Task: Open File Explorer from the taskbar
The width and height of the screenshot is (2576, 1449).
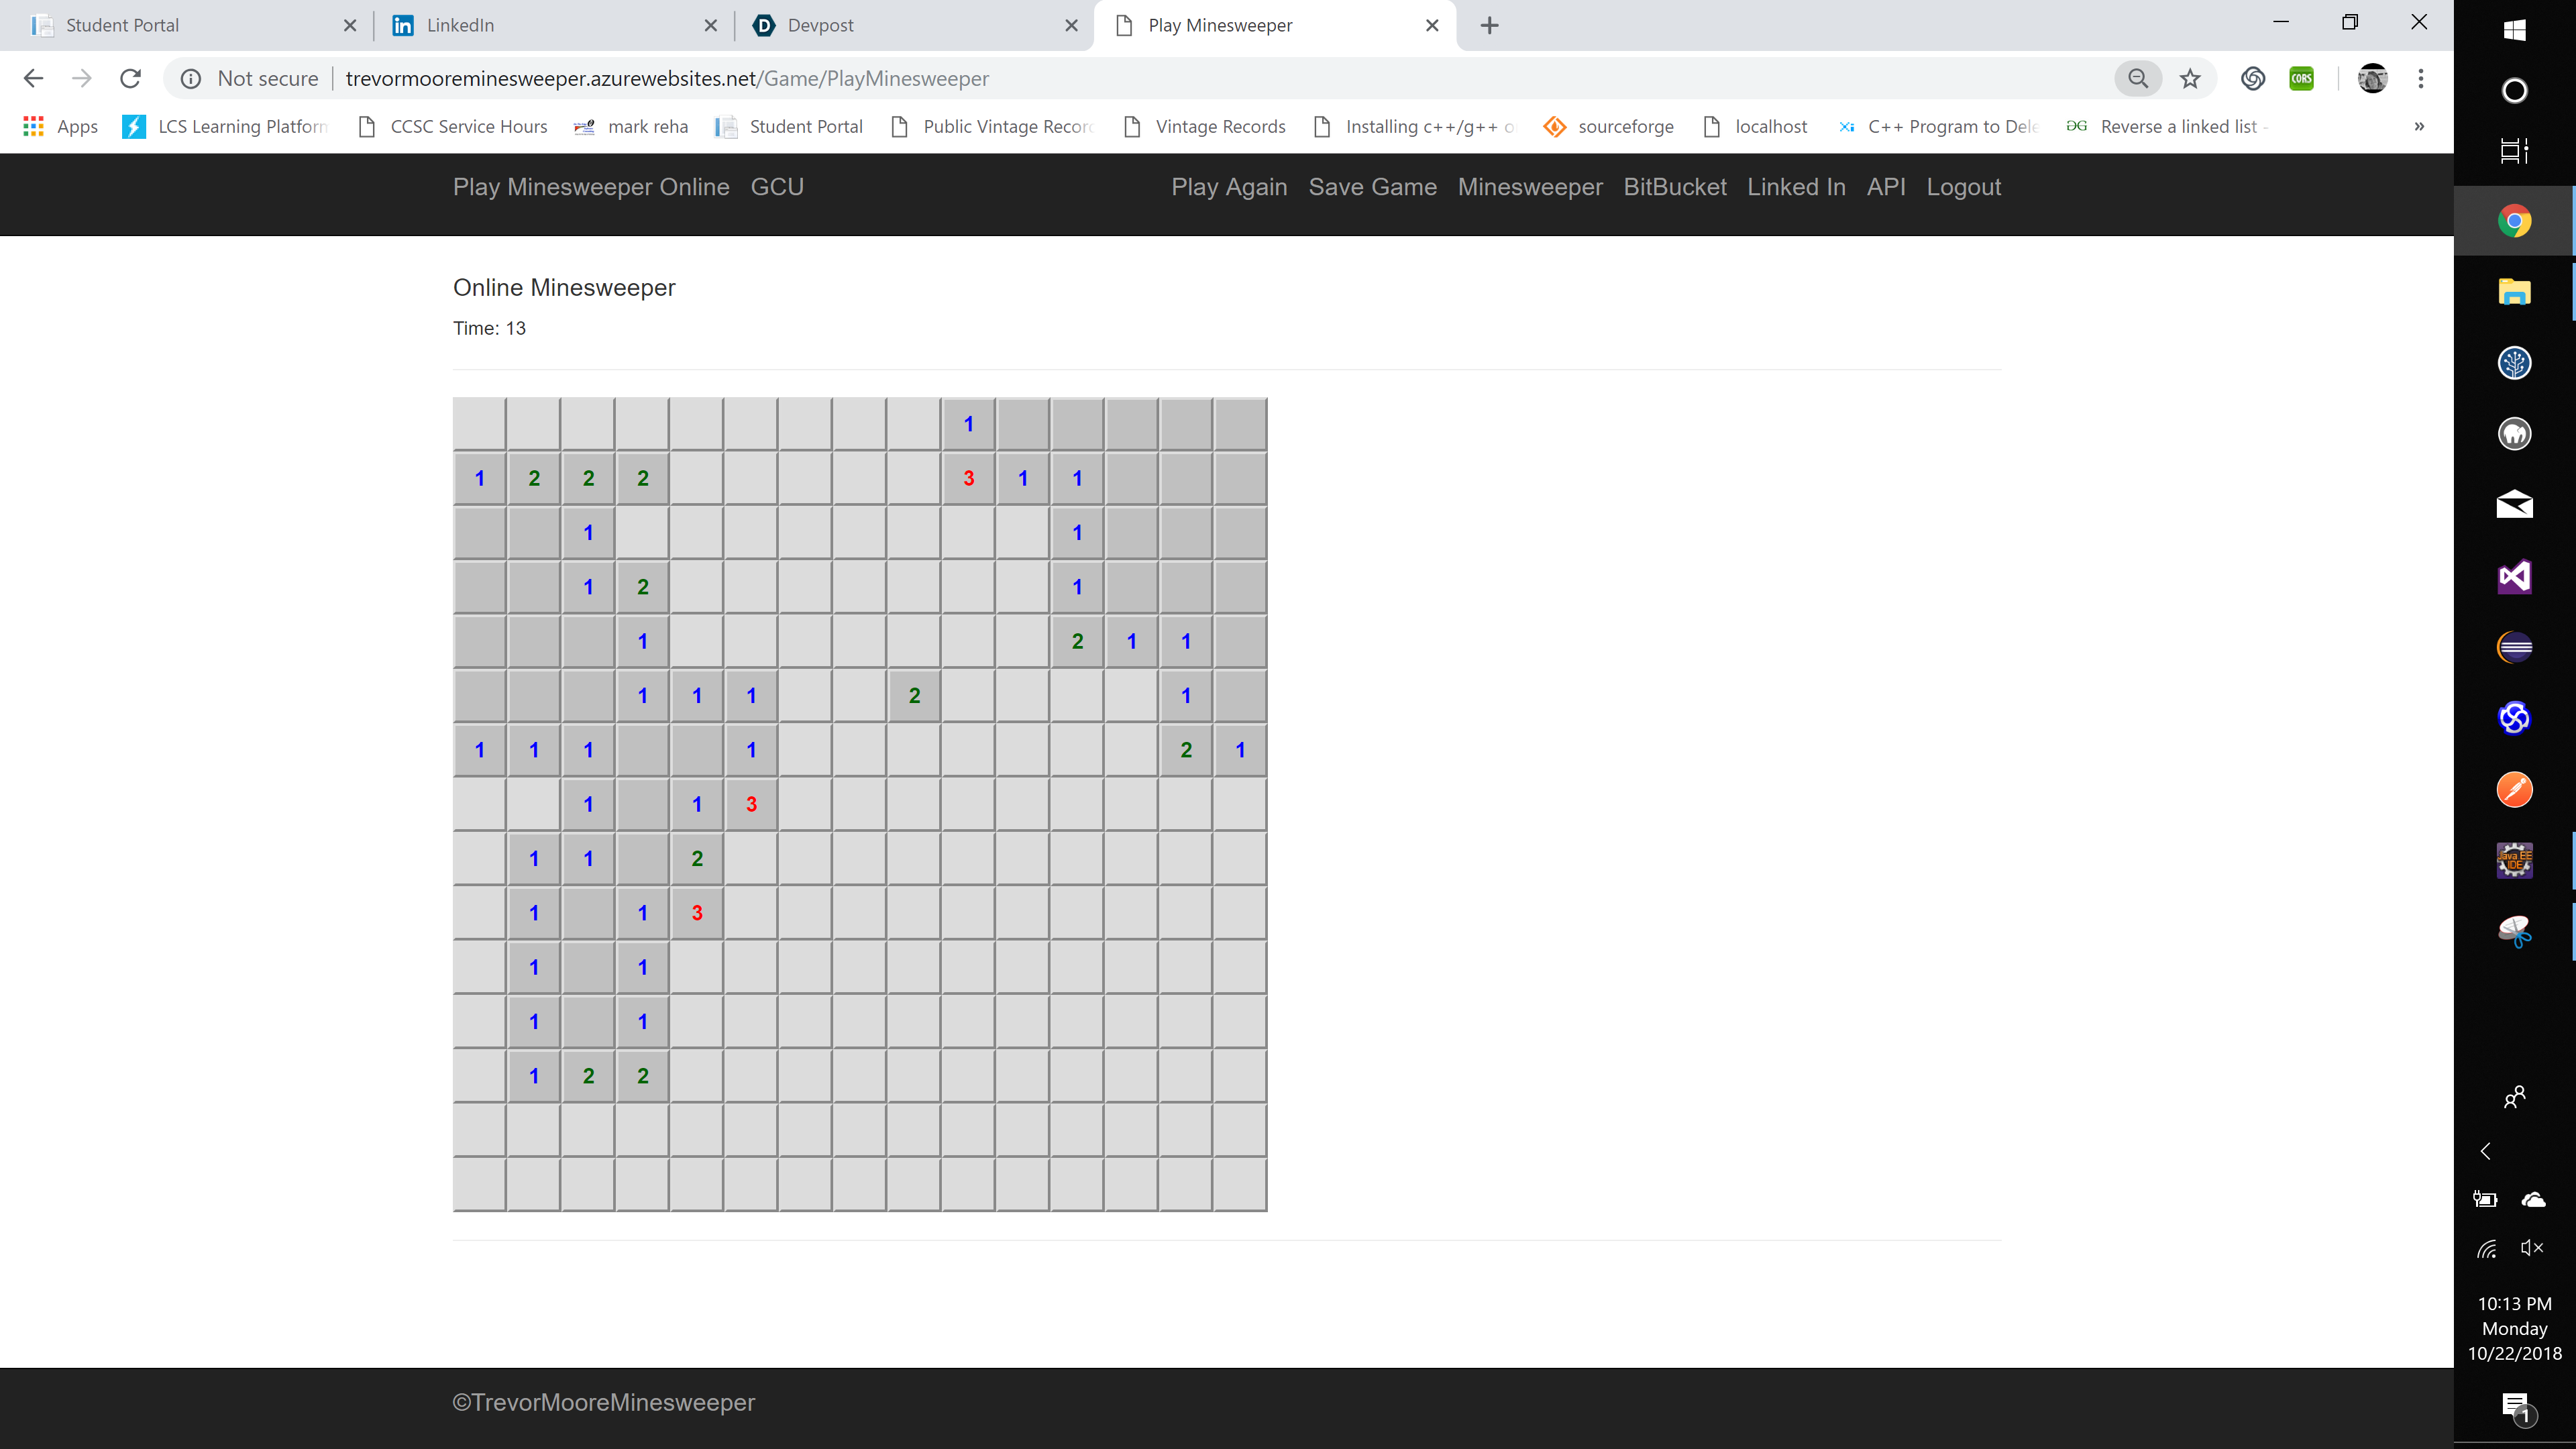Action: (x=2514, y=292)
